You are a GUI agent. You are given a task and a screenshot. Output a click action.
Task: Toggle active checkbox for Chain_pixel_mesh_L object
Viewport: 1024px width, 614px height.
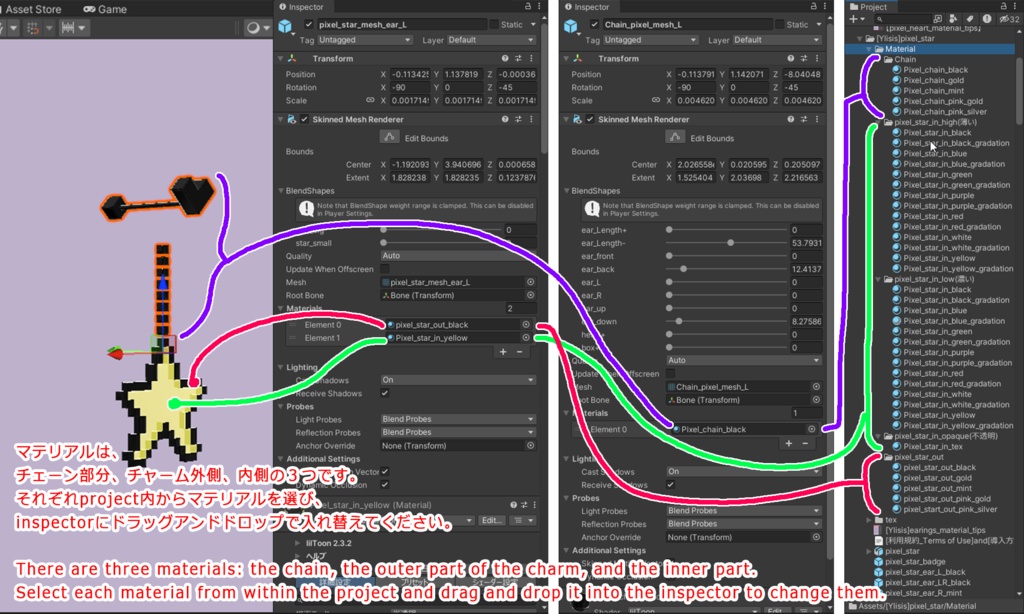pos(594,24)
